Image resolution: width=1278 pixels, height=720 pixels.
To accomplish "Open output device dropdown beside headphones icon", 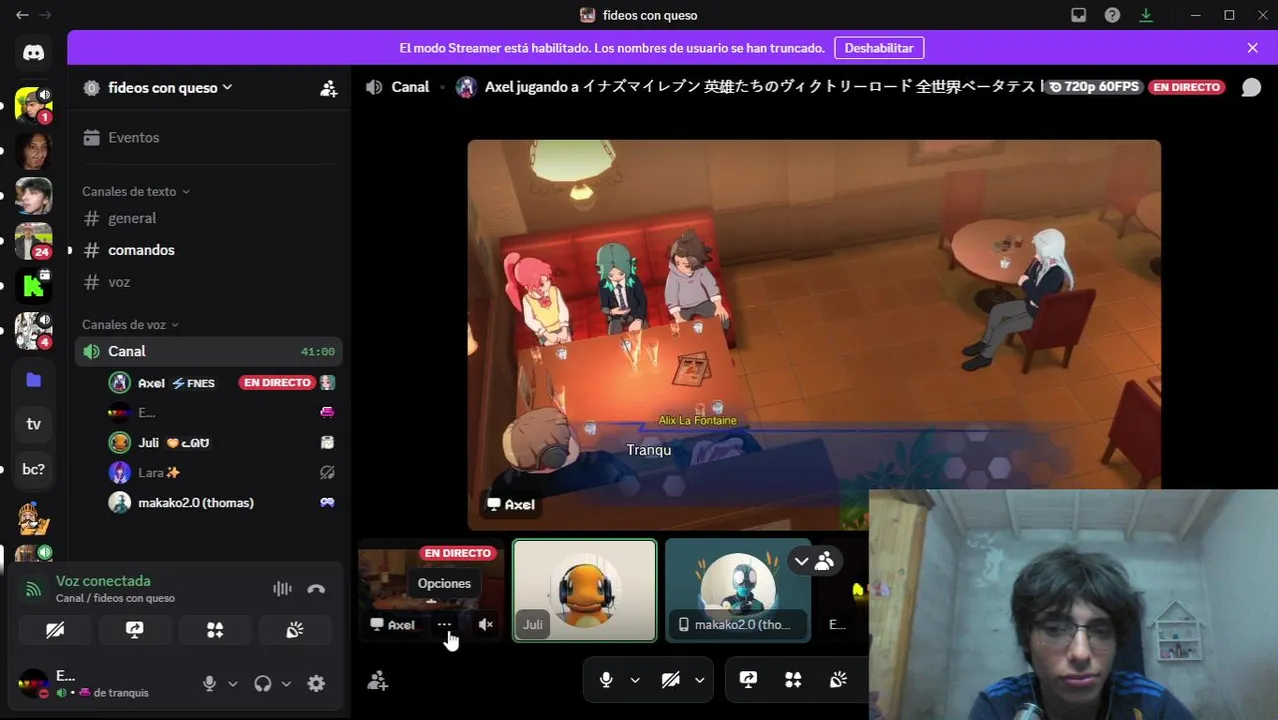I will (286, 684).
